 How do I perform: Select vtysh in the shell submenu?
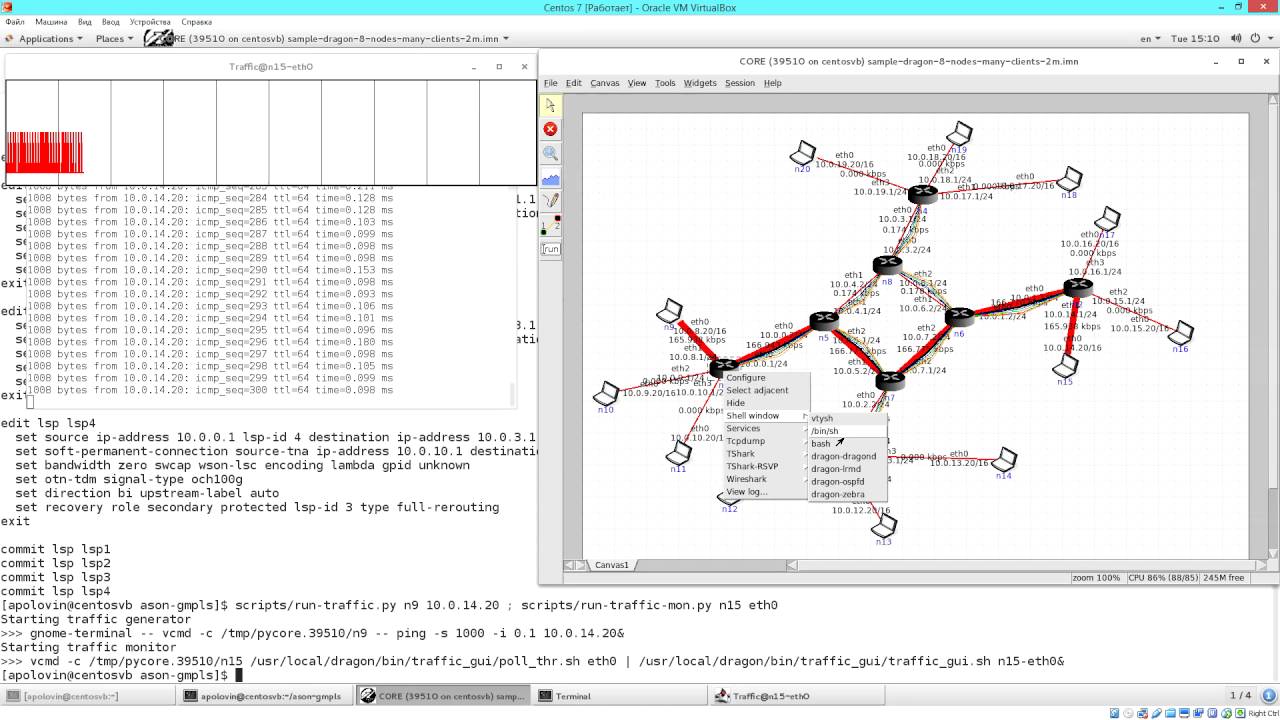coord(847,419)
